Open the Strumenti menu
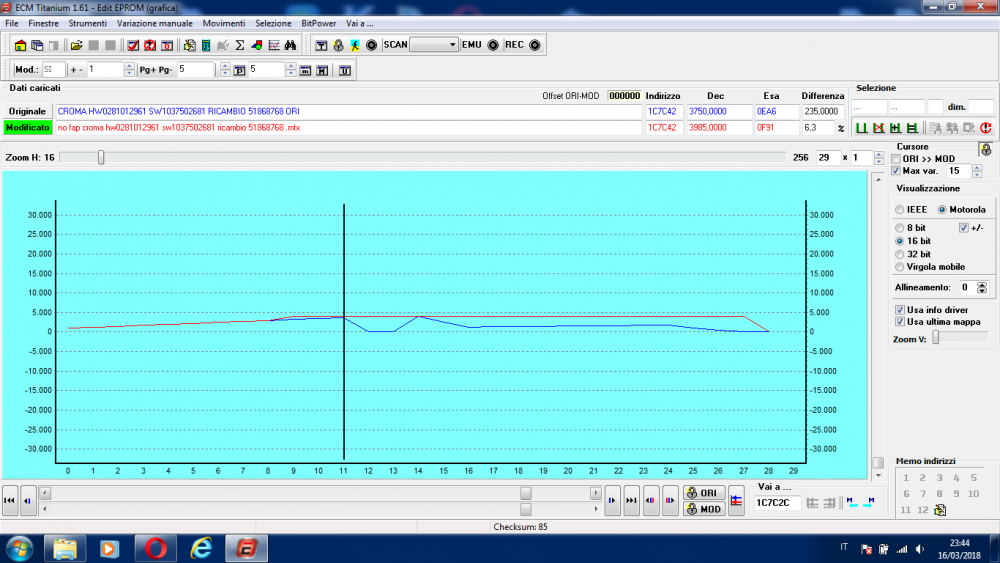This screenshot has width=1000, height=563. point(87,24)
